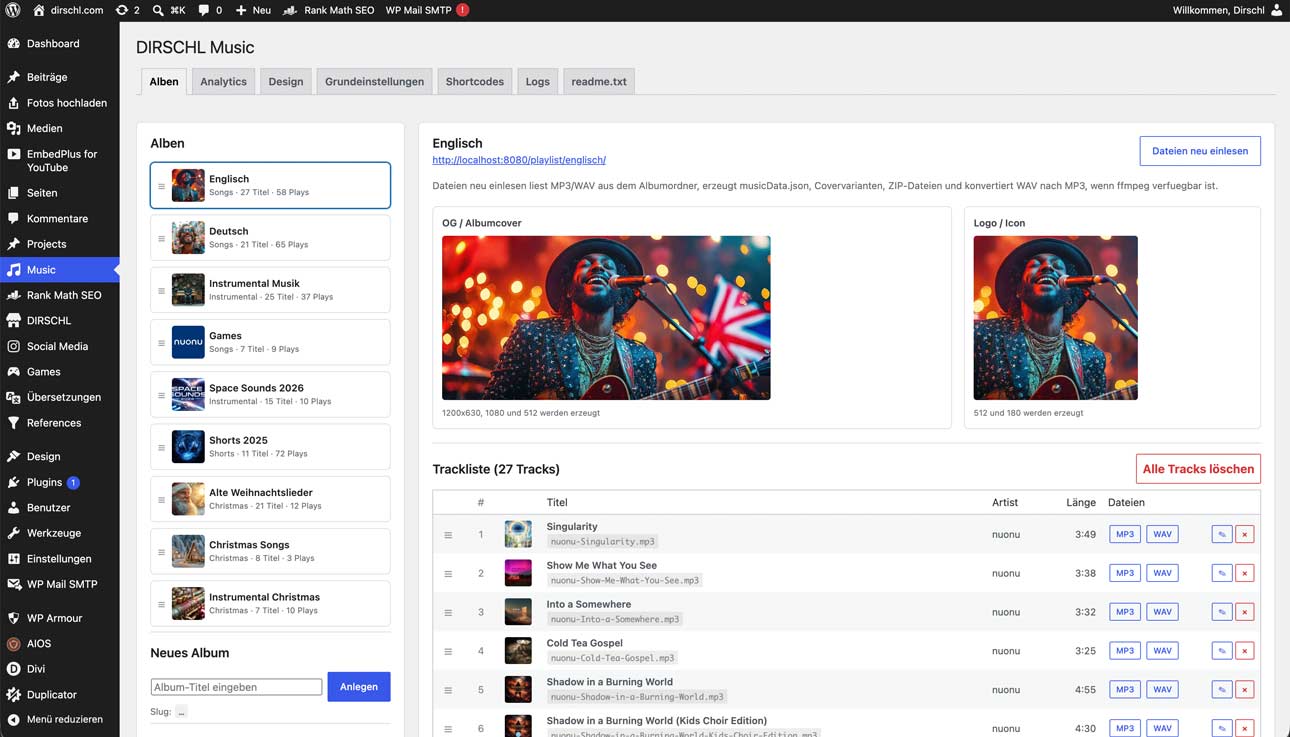Select the Instrumental Christmas album
Viewport: 1290px width, 737px height.
click(x=270, y=603)
